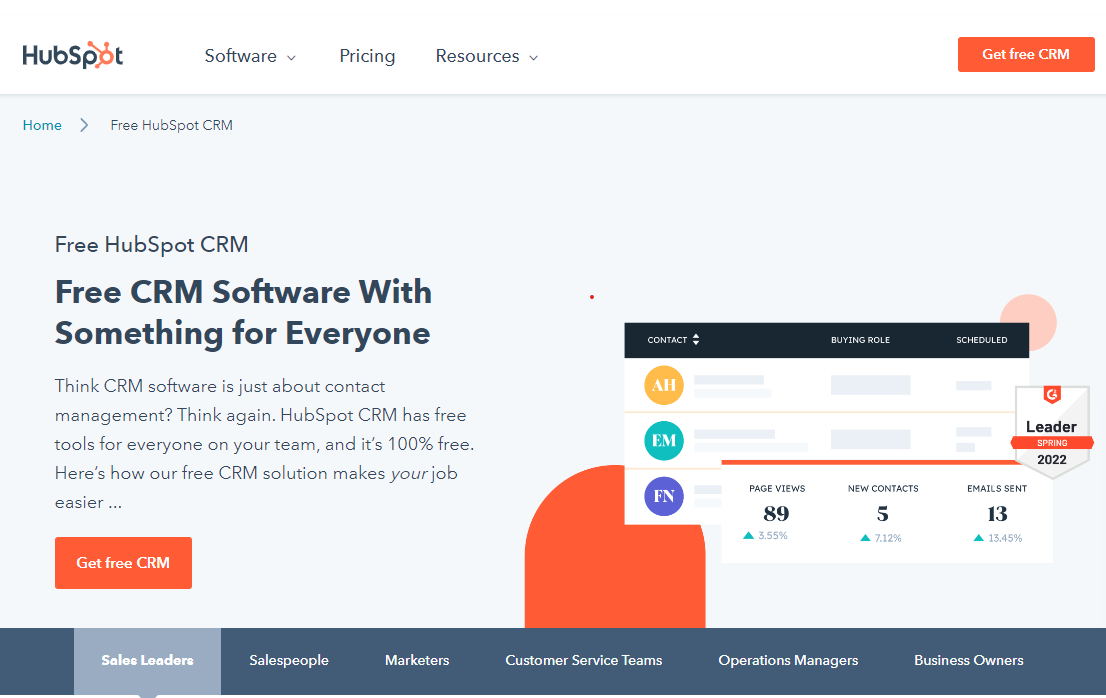The height and width of the screenshot is (698, 1106).
Task: Click the EMAILS SENT value 13
Action: (x=997, y=513)
